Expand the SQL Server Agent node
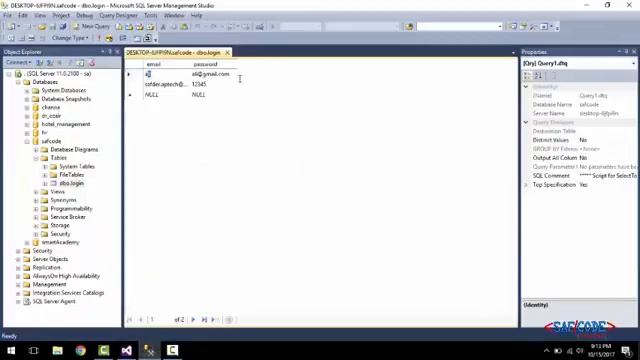Screen dimensions: 640x360 18,302
